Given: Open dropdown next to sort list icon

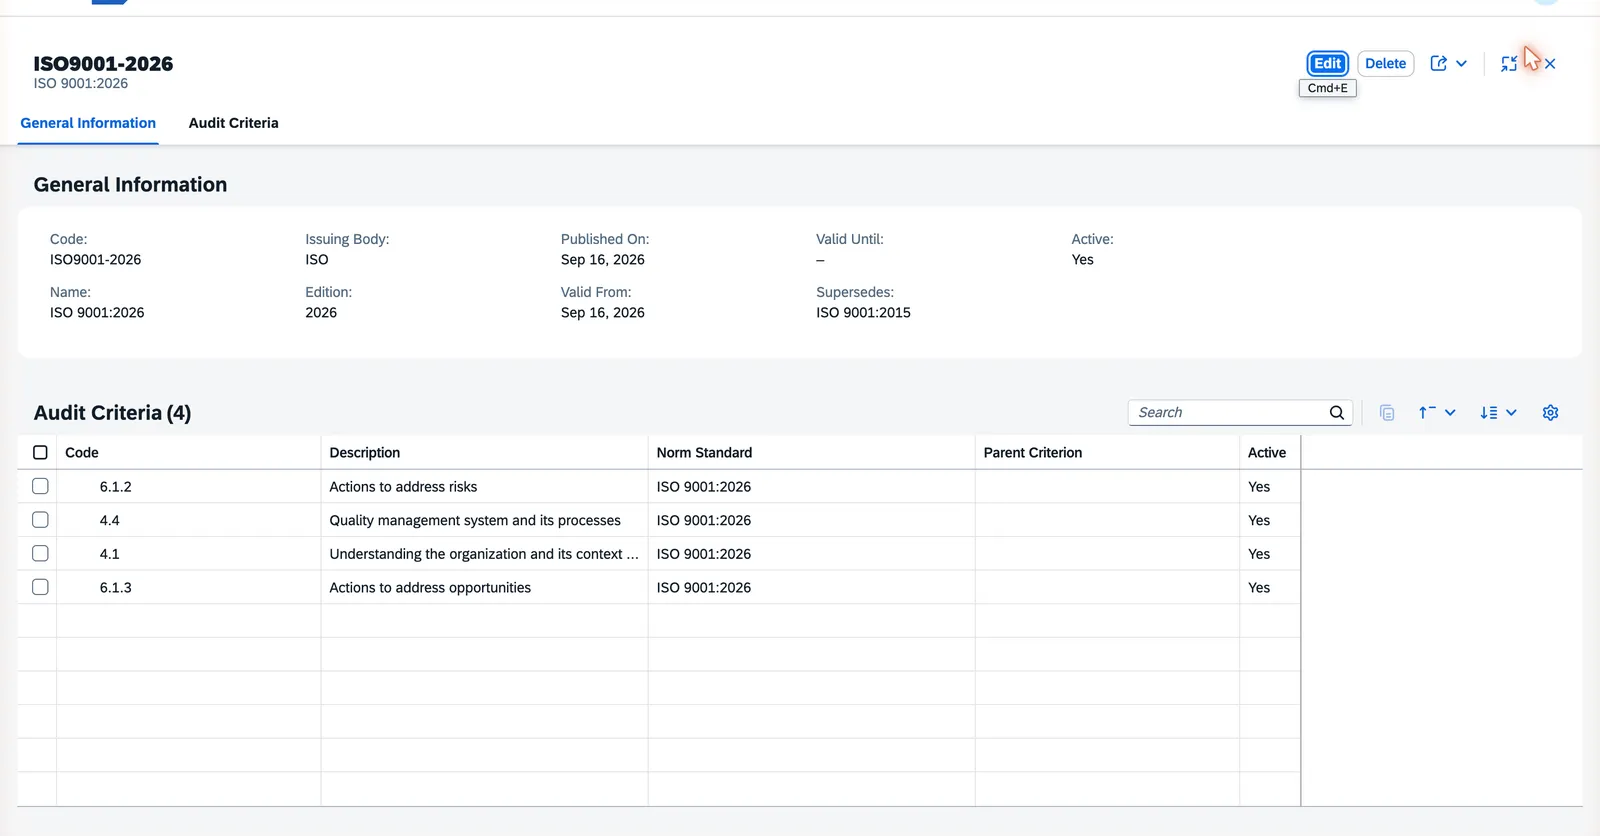Looking at the screenshot, I should [x=1511, y=412].
